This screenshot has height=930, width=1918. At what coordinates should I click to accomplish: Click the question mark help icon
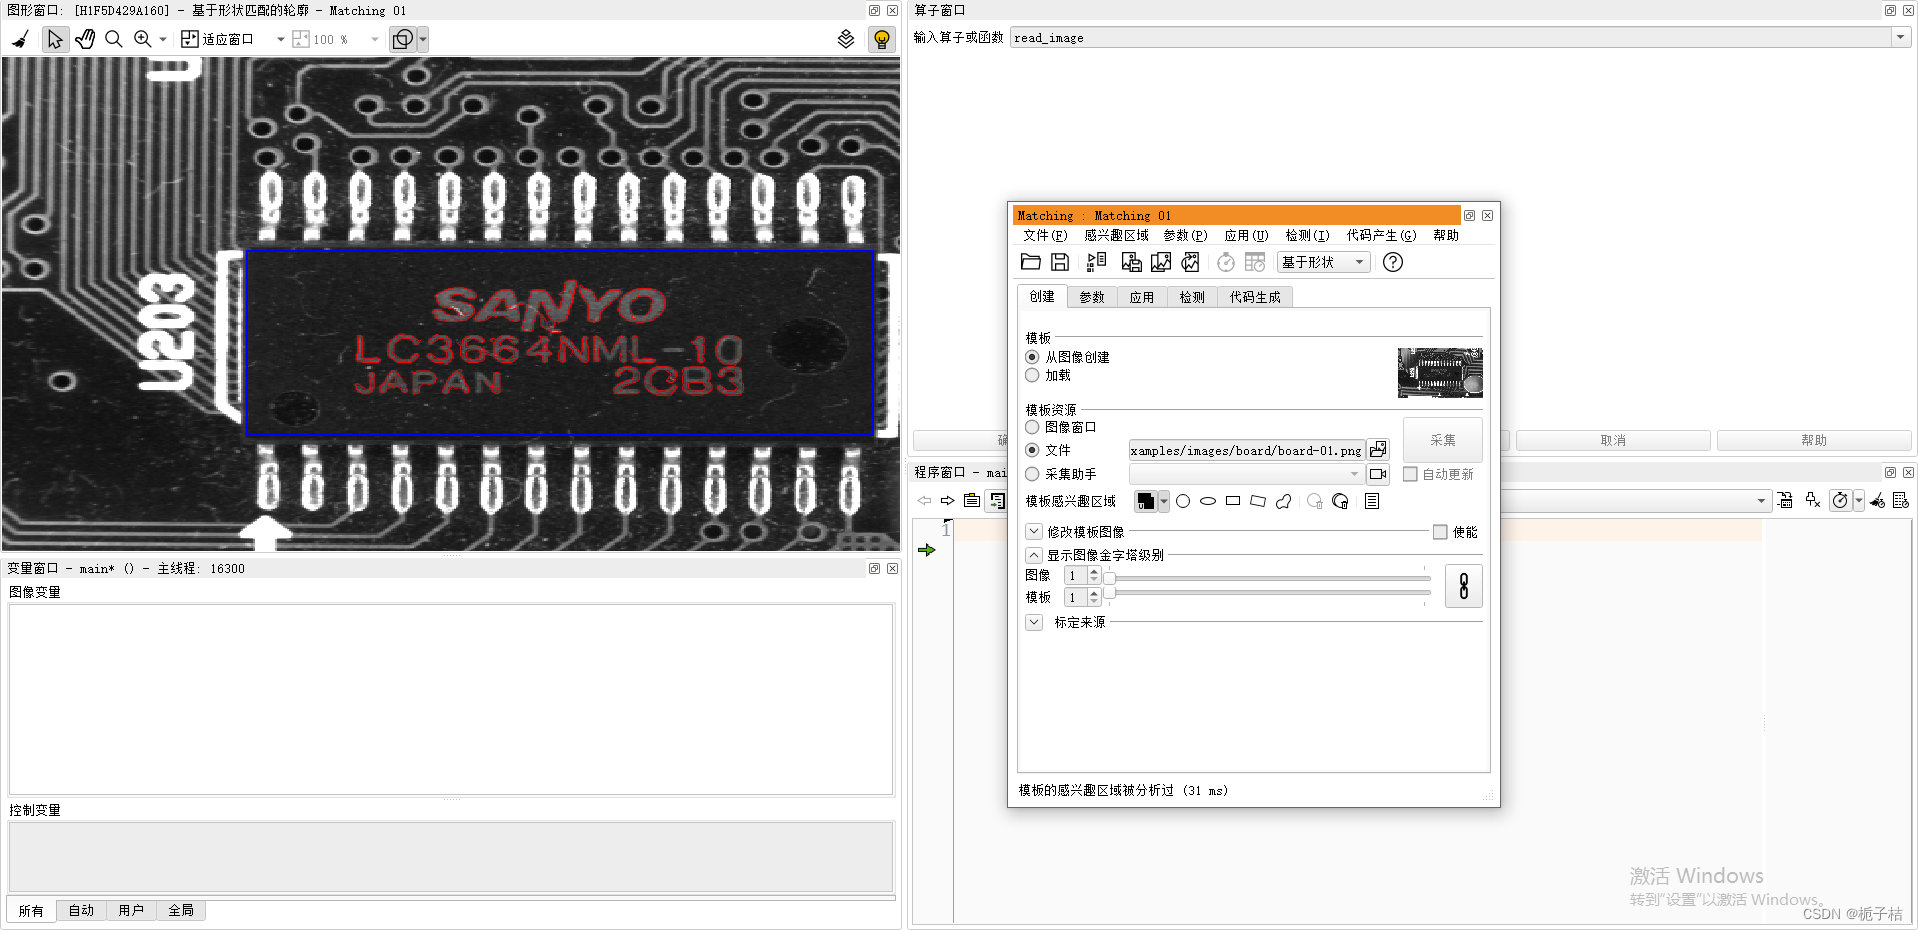1393,262
